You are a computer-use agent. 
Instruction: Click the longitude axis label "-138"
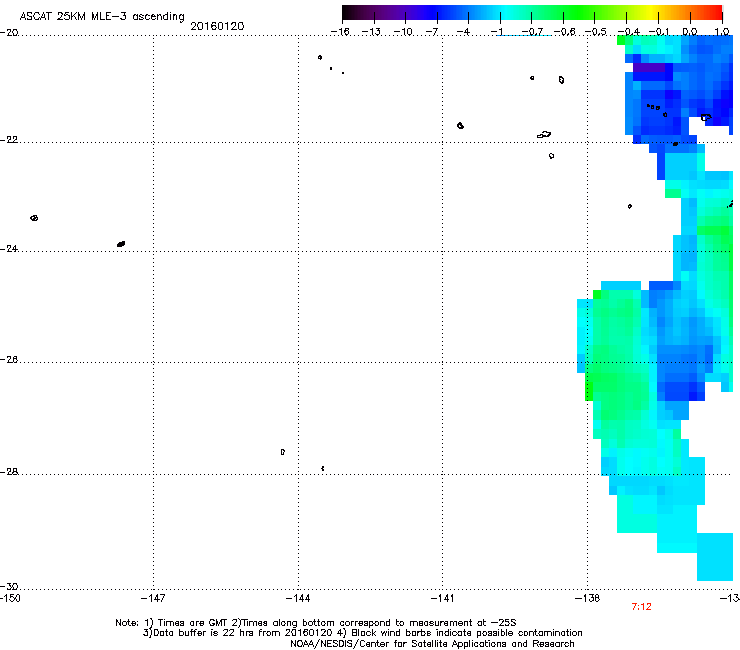coord(588,599)
